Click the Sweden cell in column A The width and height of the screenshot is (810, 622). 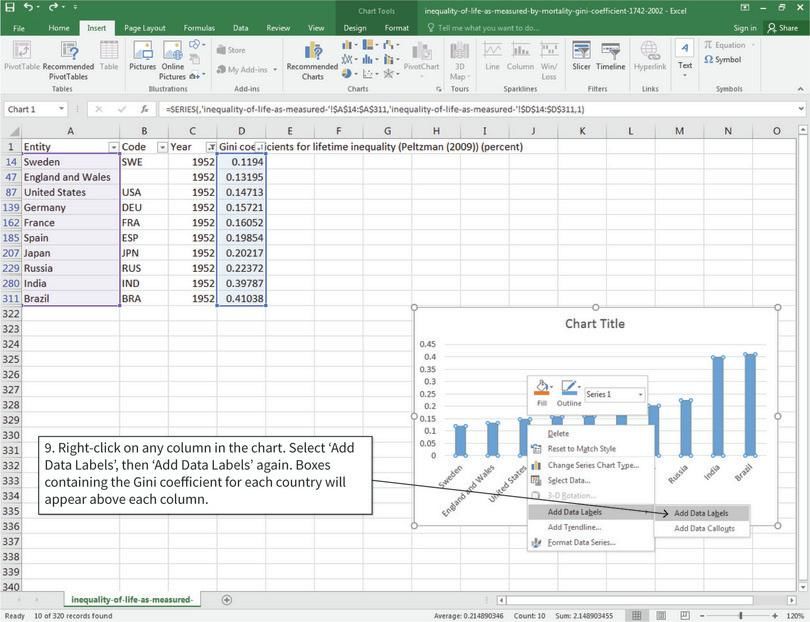[71, 162]
